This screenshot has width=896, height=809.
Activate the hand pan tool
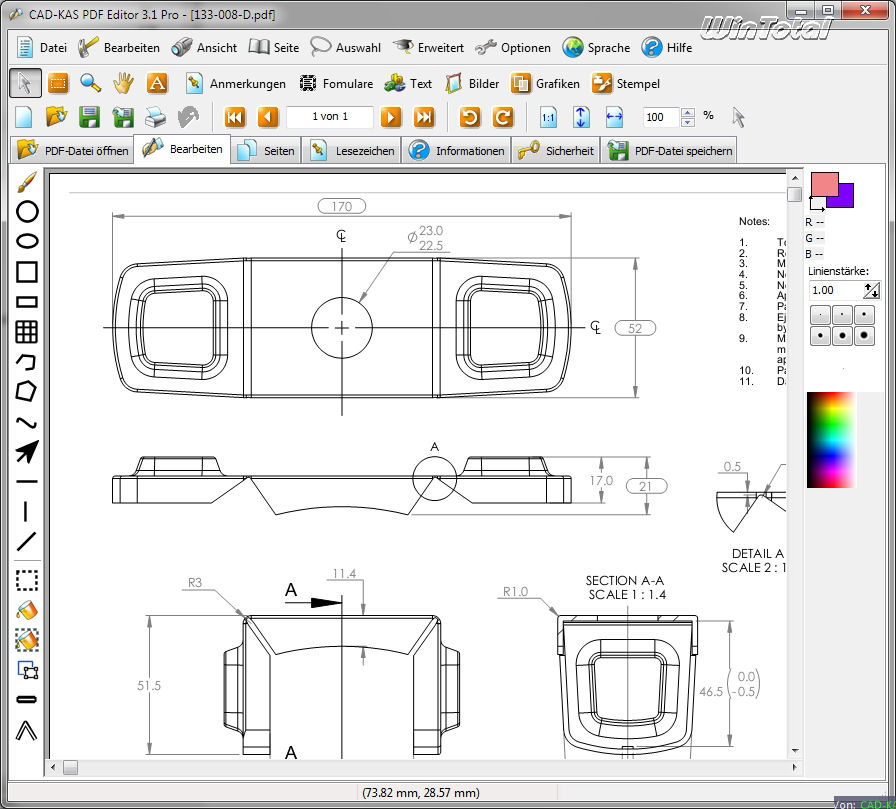[123, 83]
